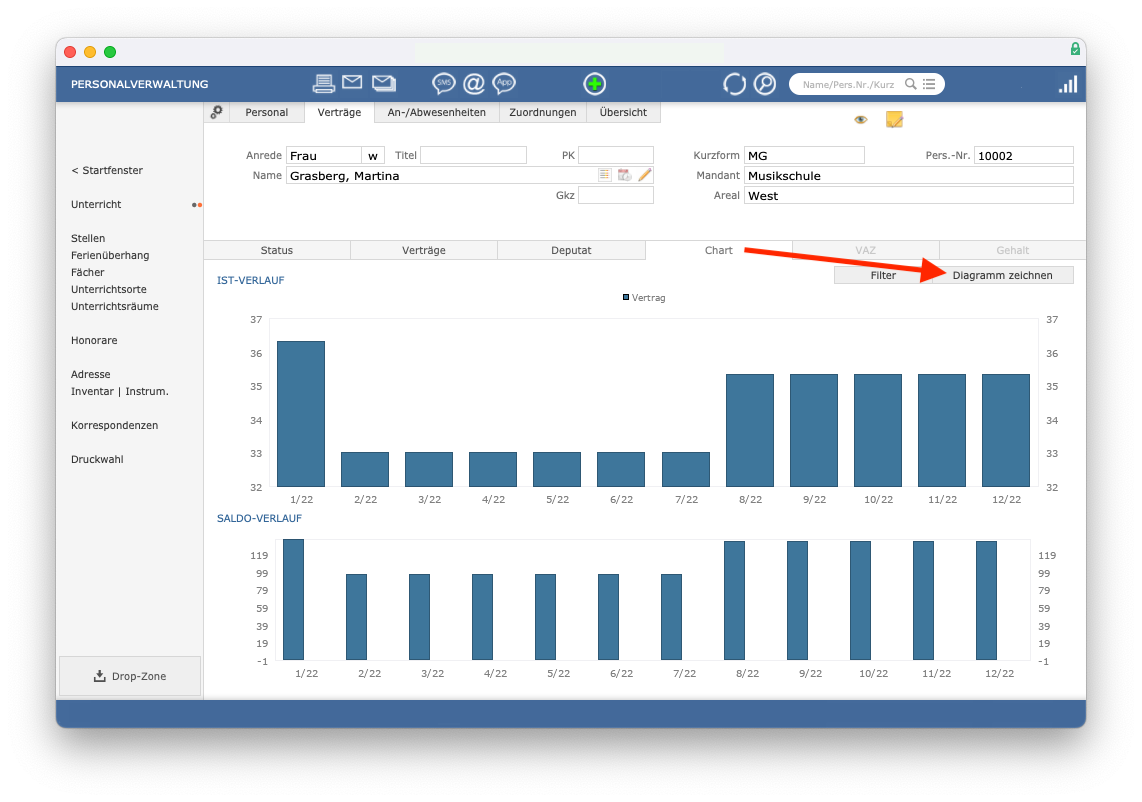Open Druckwahl in the sidebar

pyautogui.click(x=97, y=460)
